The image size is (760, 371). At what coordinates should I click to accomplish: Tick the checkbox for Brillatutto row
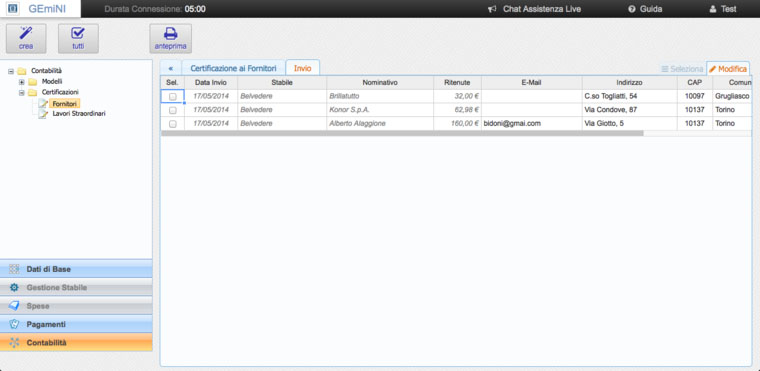tap(173, 97)
